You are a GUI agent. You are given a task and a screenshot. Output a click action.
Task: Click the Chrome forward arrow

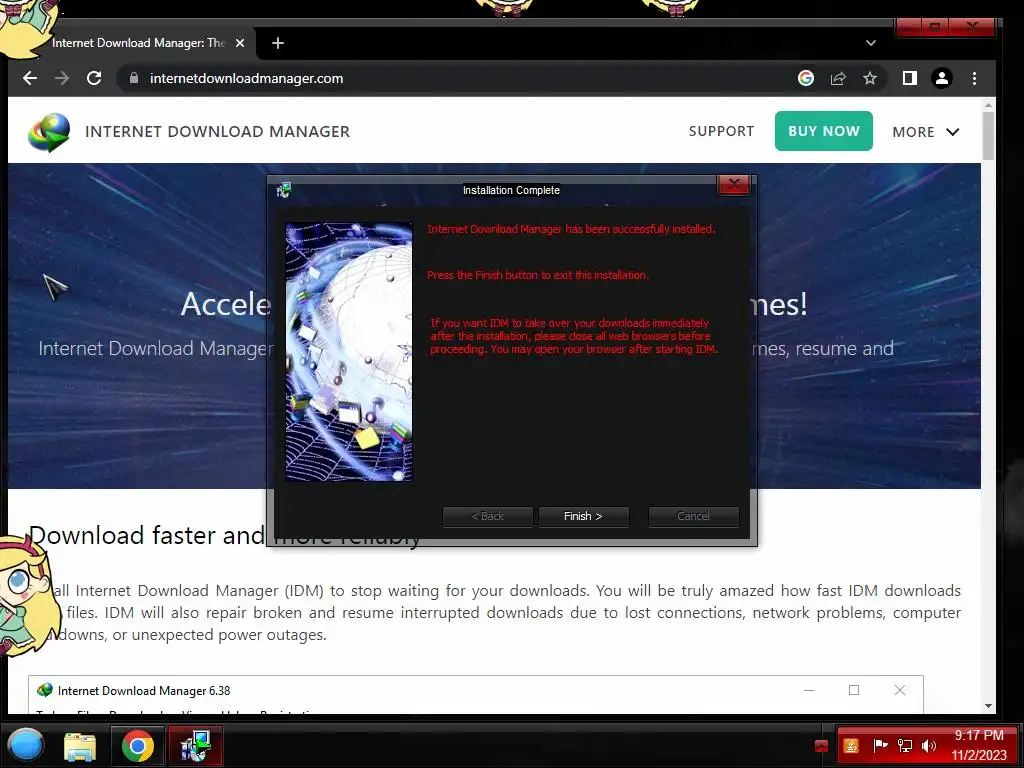pyautogui.click(x=62, y=78)
